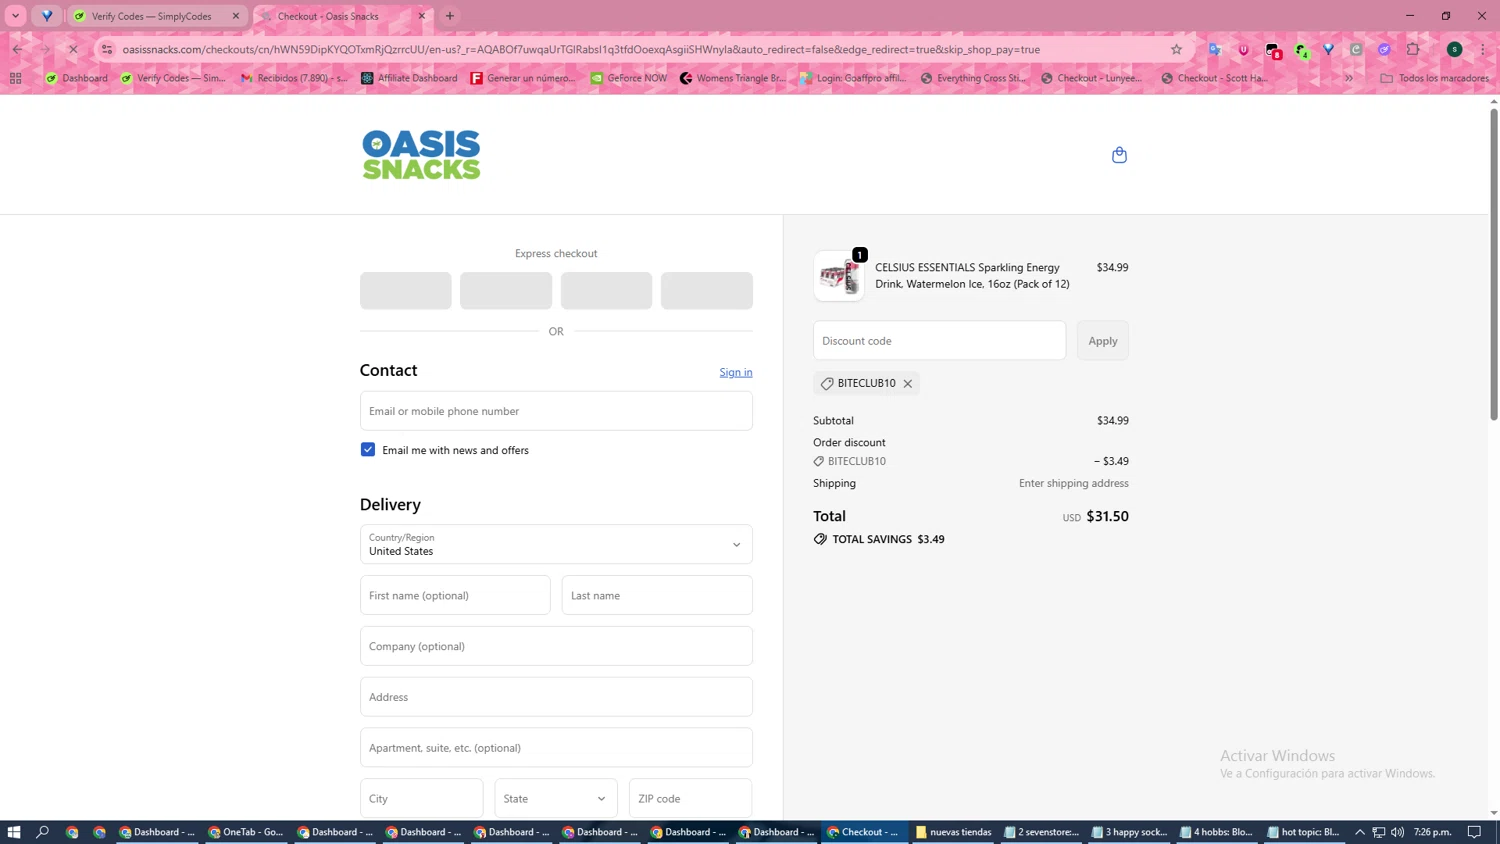Open the tab search dropdown arrow
This screenshot has width=1500, height=844.
click(16, 16)
